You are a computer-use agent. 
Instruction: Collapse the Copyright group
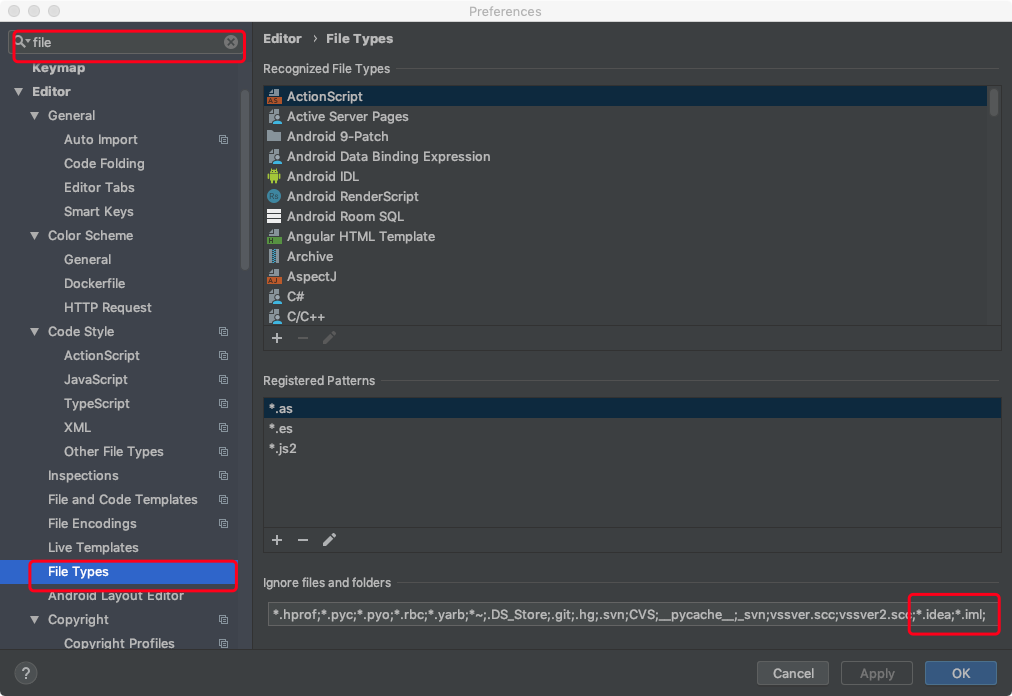pyautogui.click(x=34, y=620)
